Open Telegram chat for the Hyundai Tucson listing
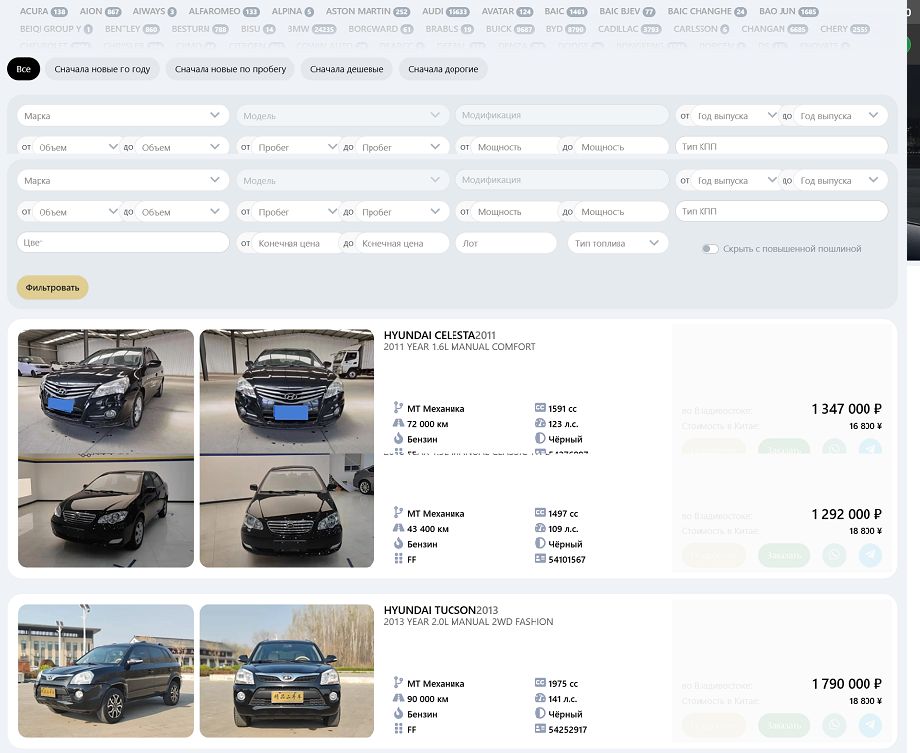 (870, 725)
